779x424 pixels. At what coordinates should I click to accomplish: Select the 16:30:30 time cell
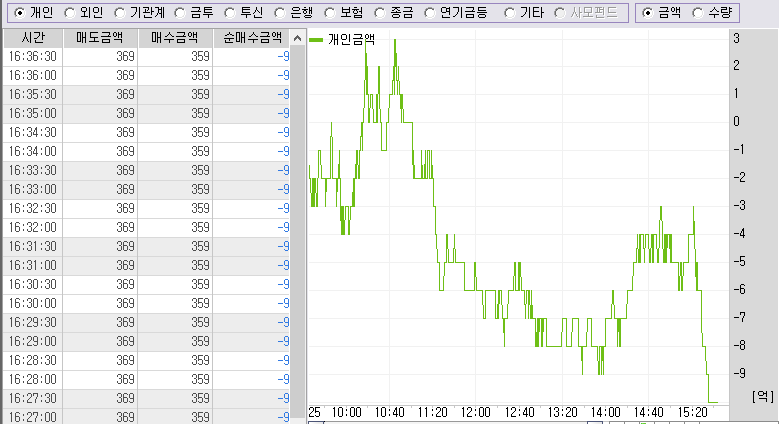click(x=33, y=284)
